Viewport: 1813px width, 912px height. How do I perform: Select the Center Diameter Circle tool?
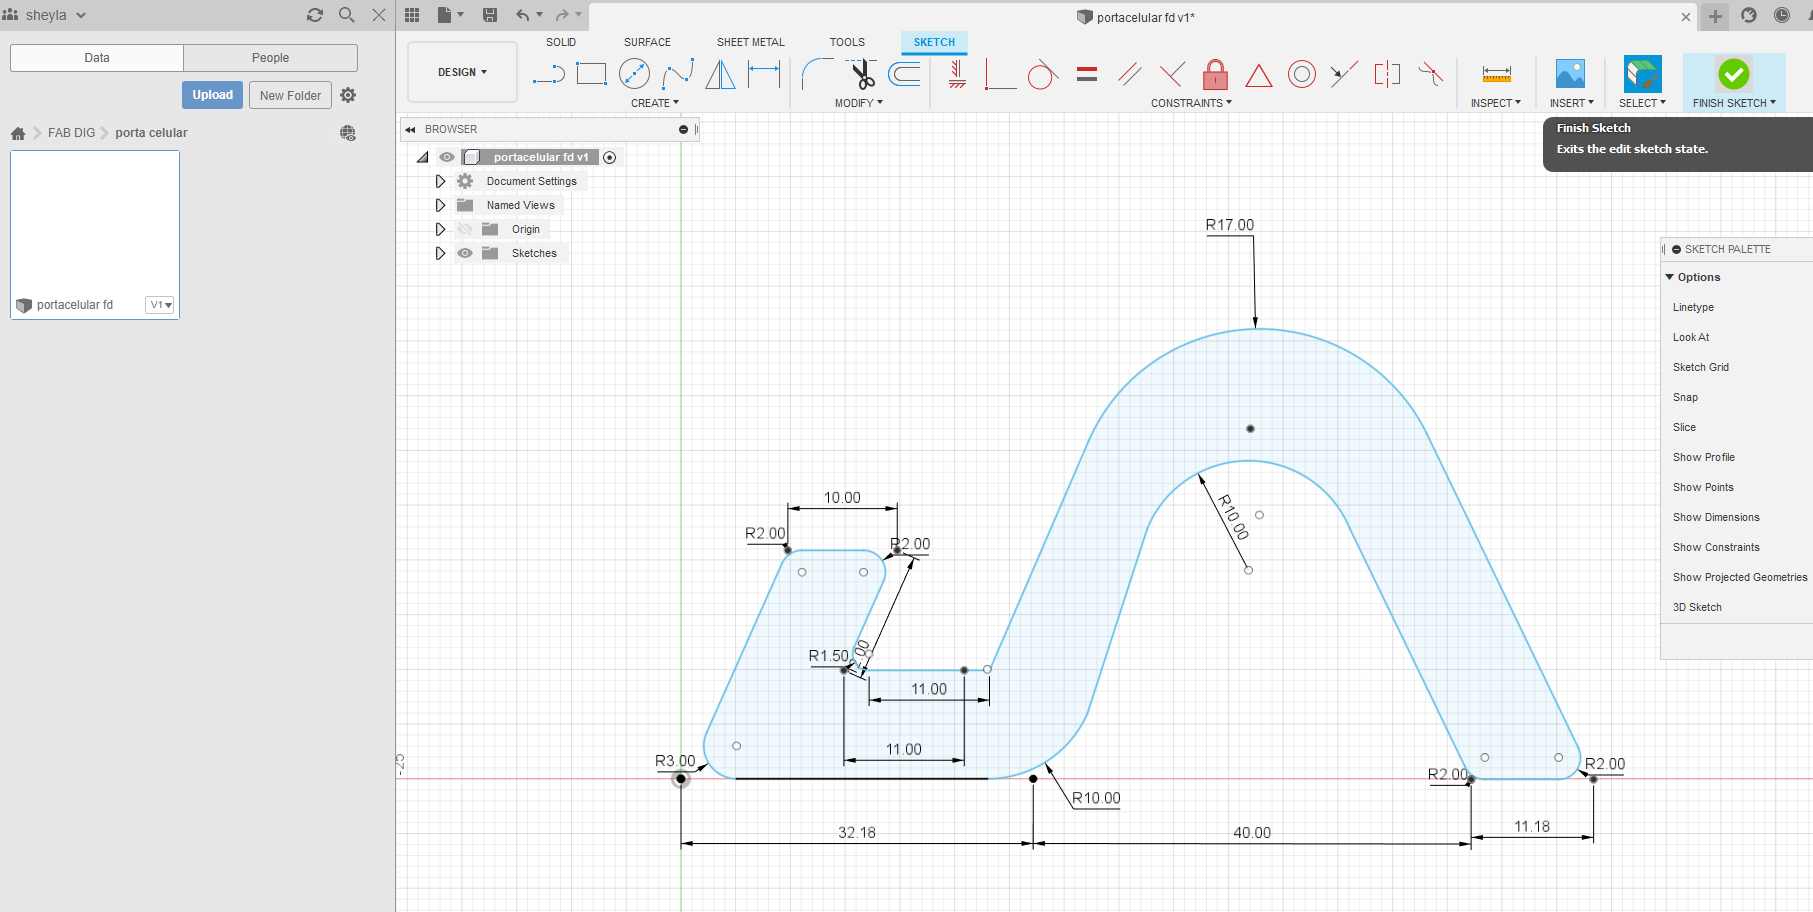(634, 74)
